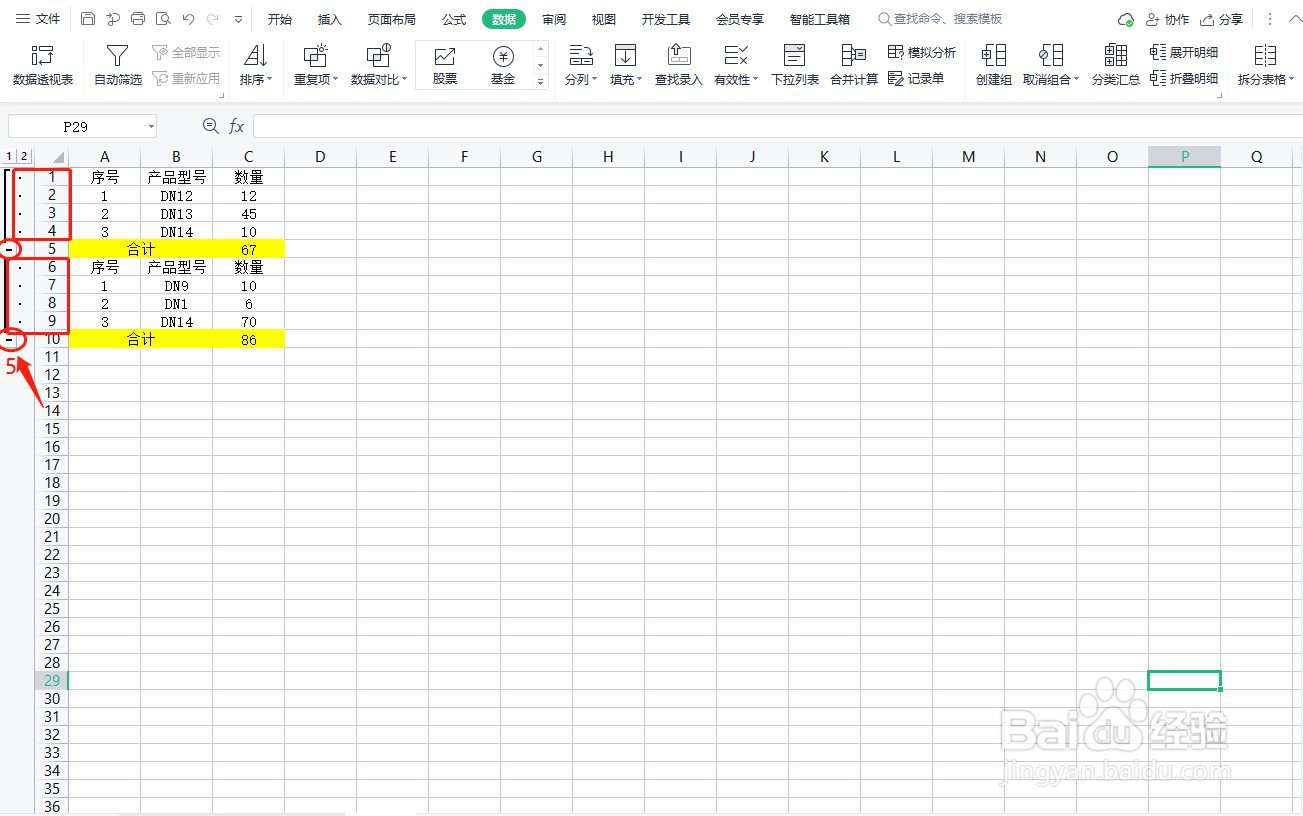The image size is (1303, 816).
Task: Open the 模拟分析 what-if analysis menu
Action: pyautogui.click(x=922, y=52)
